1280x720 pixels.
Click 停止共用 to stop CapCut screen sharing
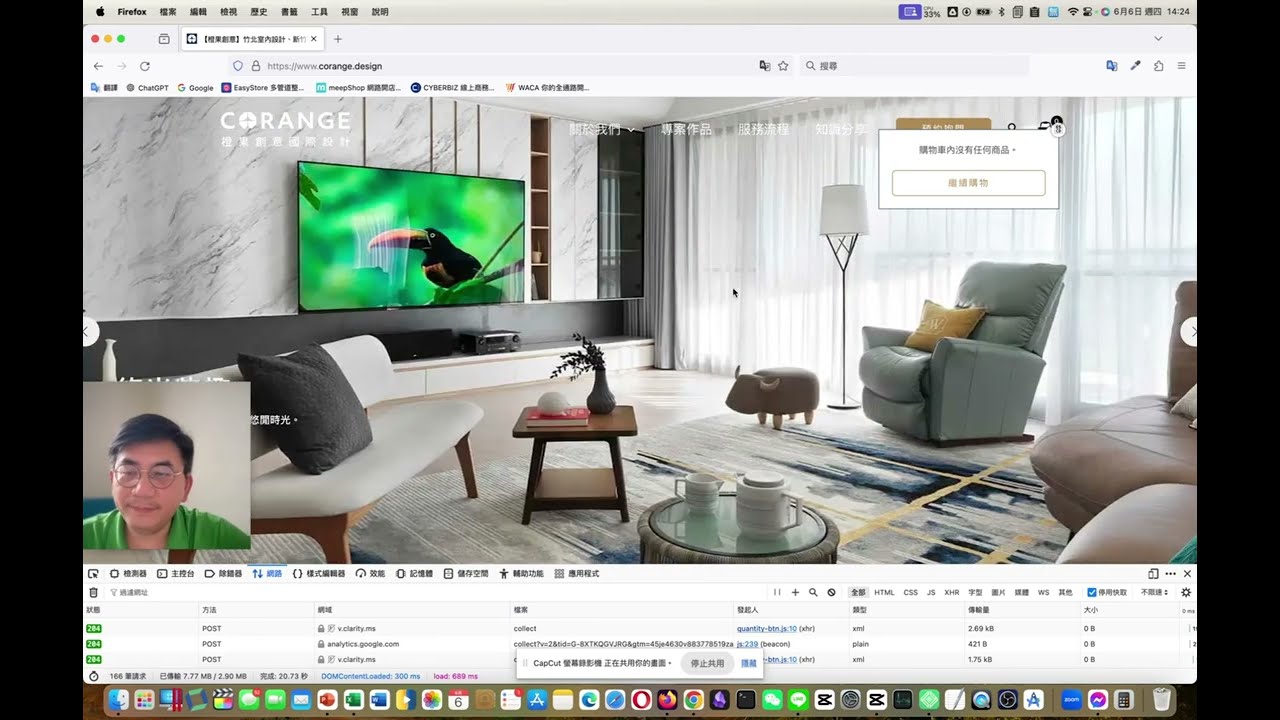707,662
